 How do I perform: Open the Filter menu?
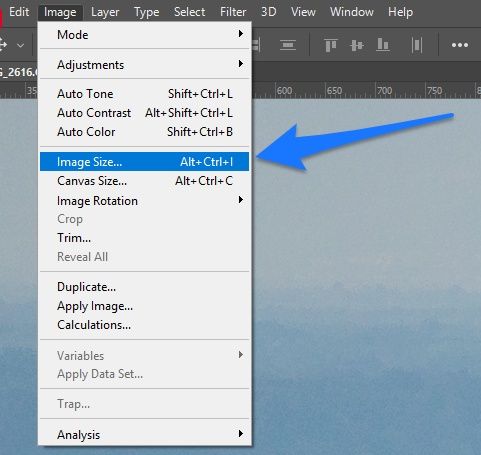233,12
